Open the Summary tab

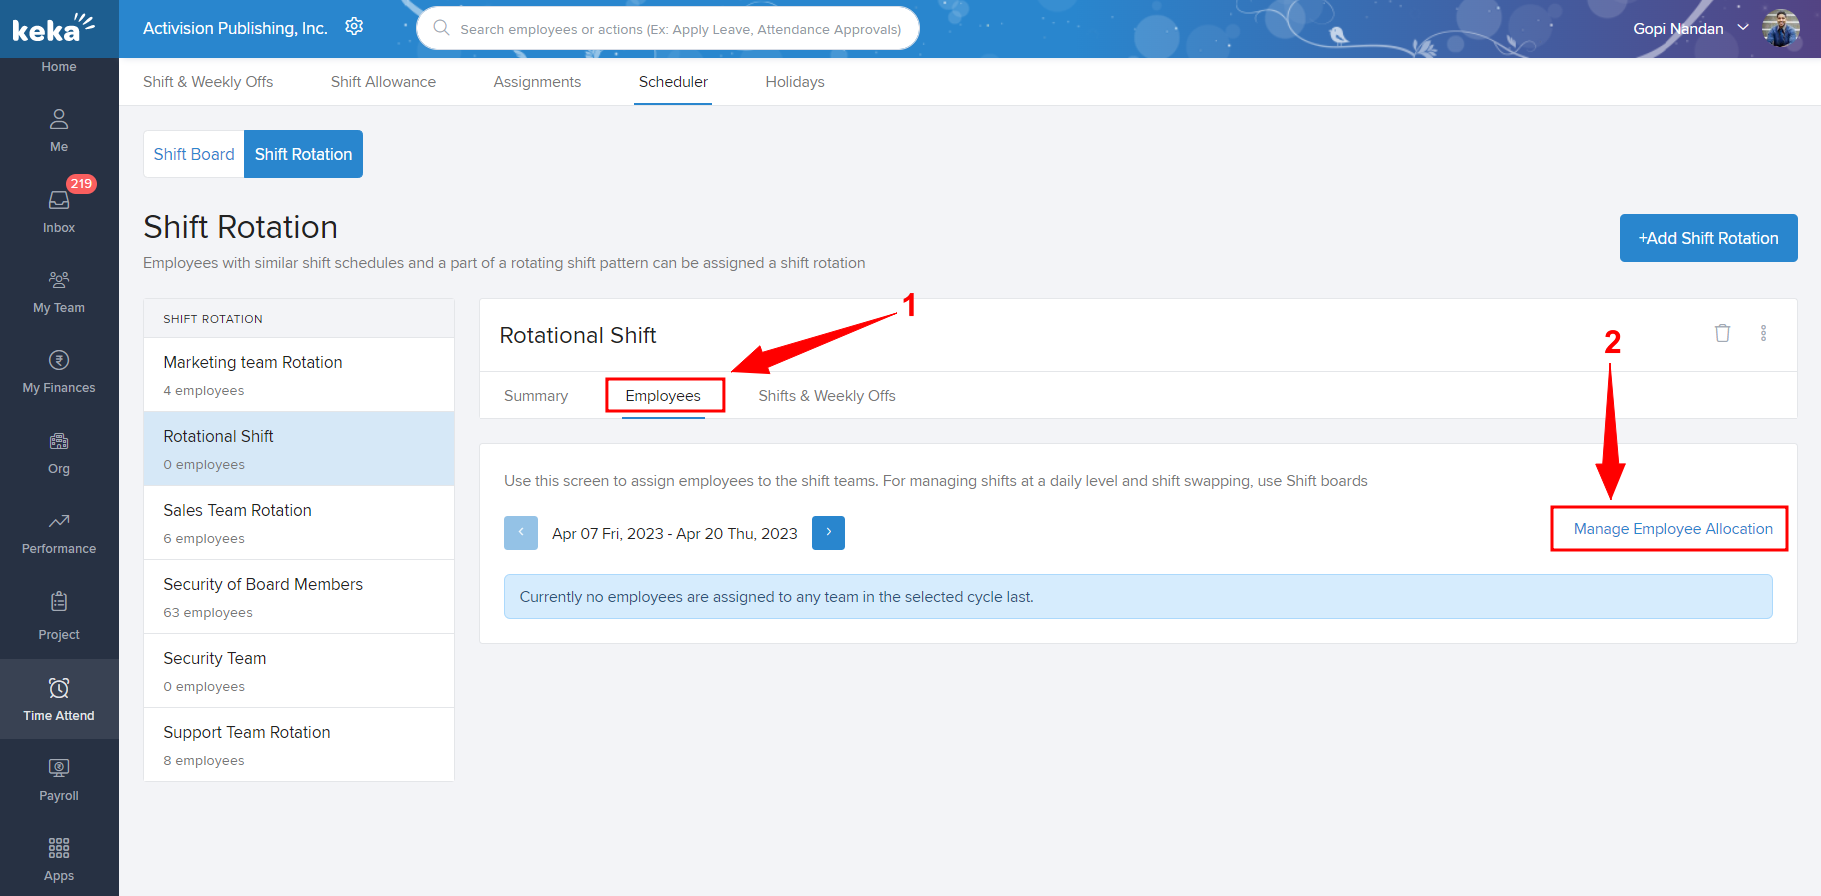[535, 396]
